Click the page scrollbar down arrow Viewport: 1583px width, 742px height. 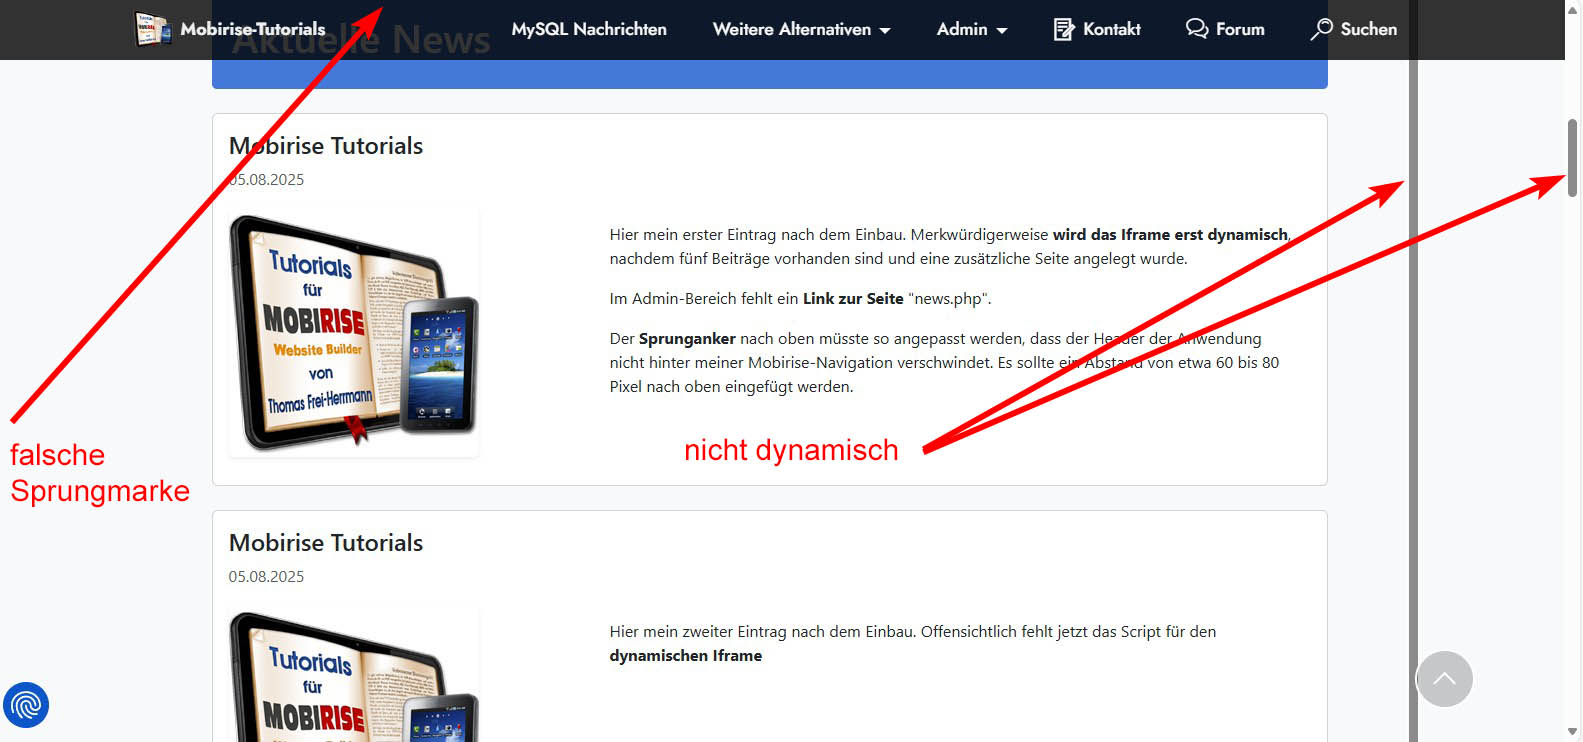tap(1573, 732)
